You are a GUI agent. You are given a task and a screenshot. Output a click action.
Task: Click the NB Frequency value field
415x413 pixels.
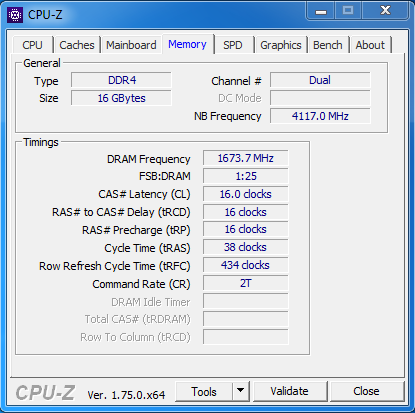tap(320, 116)
